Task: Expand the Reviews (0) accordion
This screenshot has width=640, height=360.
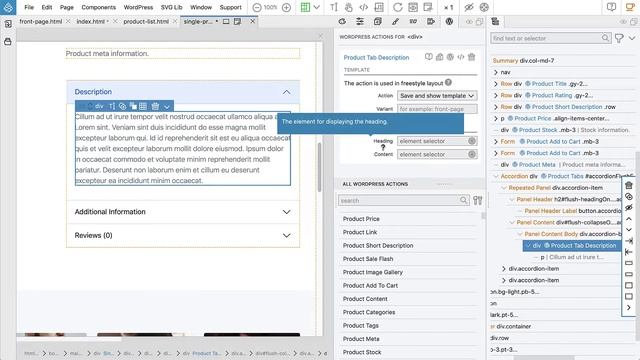Action: click(183, 236)
